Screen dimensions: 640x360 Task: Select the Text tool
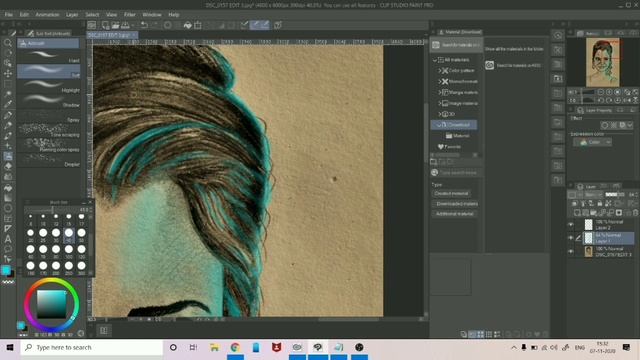click(8, 239)
